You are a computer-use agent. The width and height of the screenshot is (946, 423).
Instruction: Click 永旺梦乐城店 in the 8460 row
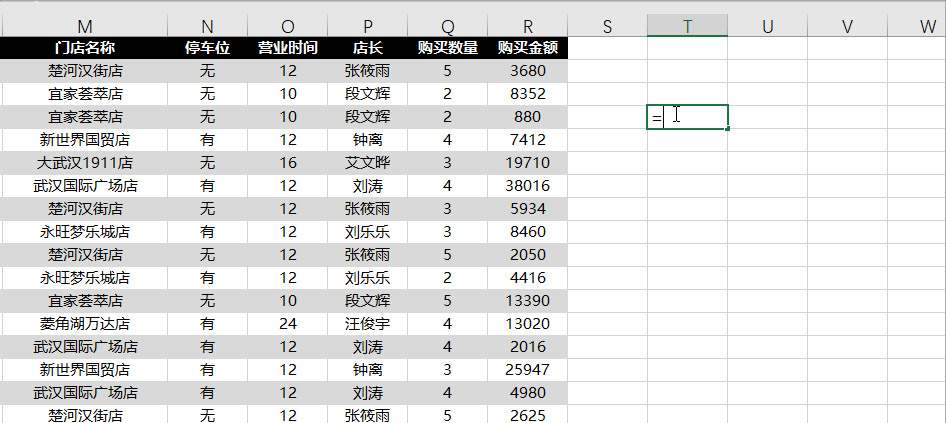85,232
